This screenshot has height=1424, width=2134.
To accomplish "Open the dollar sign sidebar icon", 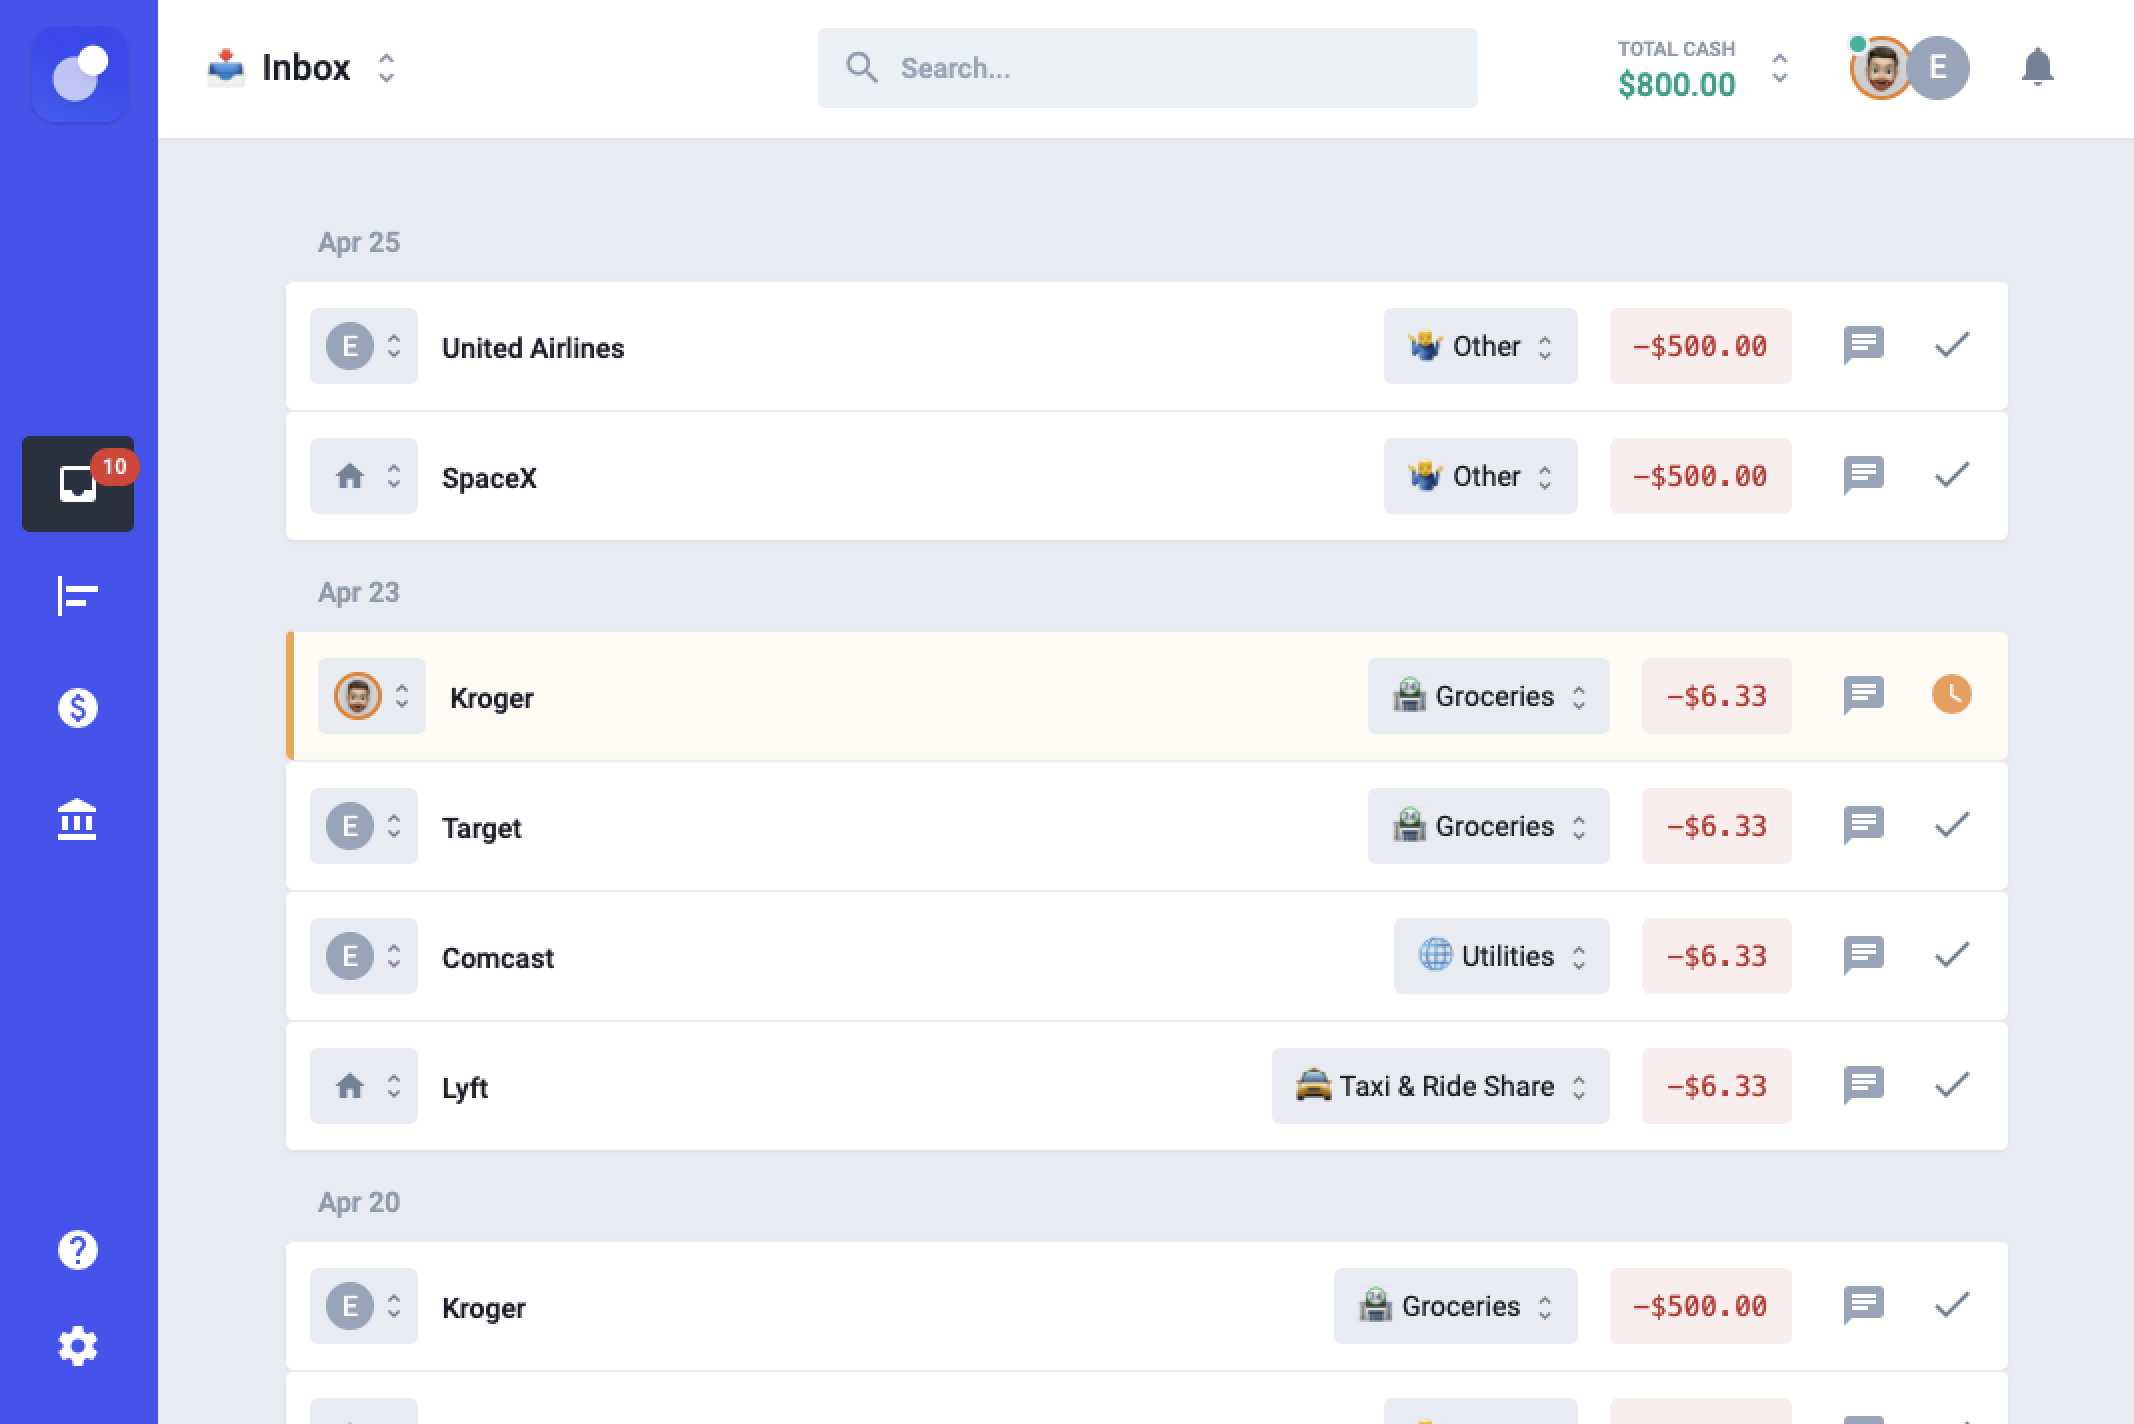I will pyautogui.click(x=78, y=708).
